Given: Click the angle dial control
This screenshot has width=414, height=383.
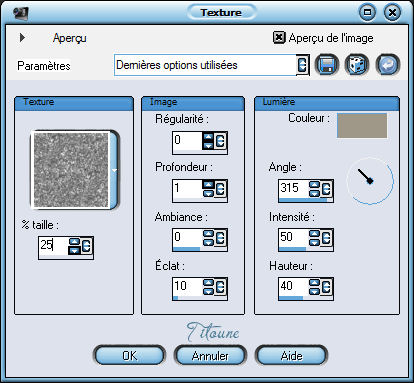Looking at the screenshot, I should coord(370,181).
